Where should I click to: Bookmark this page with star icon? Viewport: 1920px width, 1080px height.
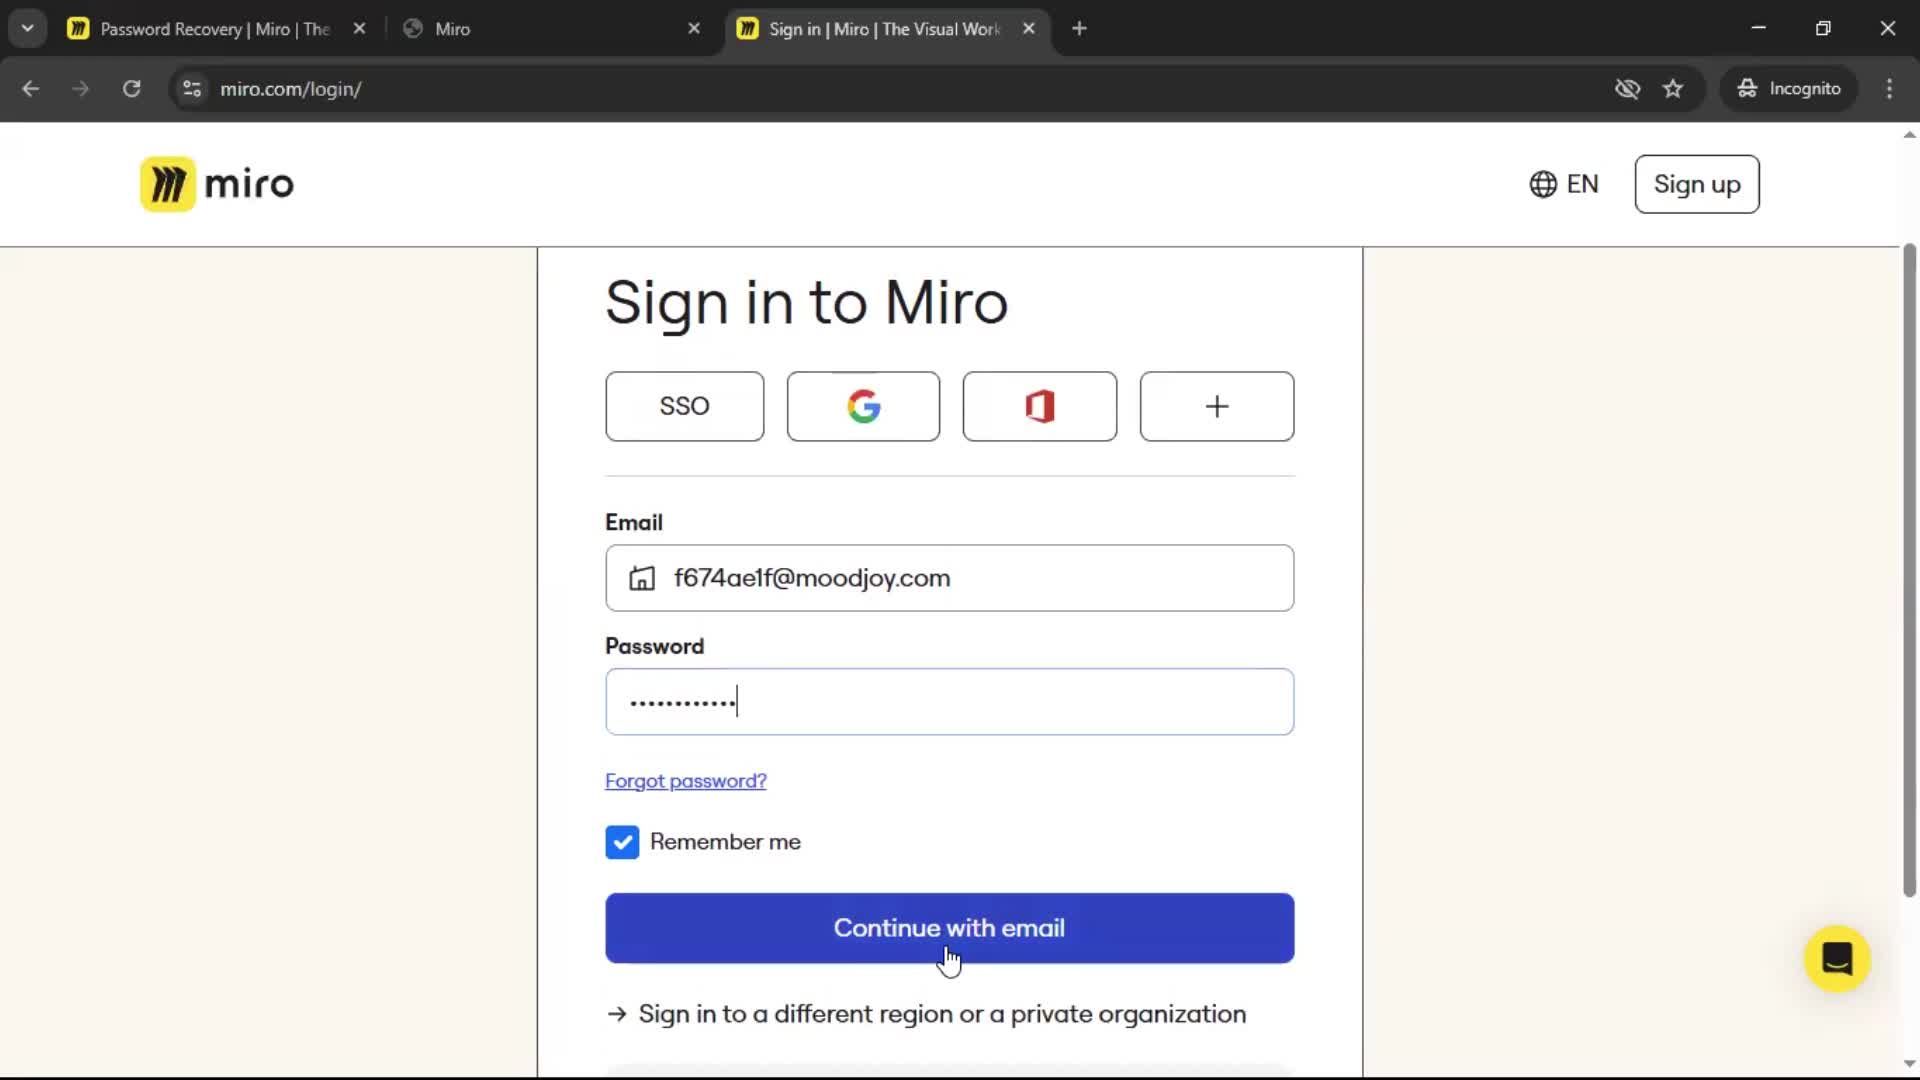pos(1673,89)
